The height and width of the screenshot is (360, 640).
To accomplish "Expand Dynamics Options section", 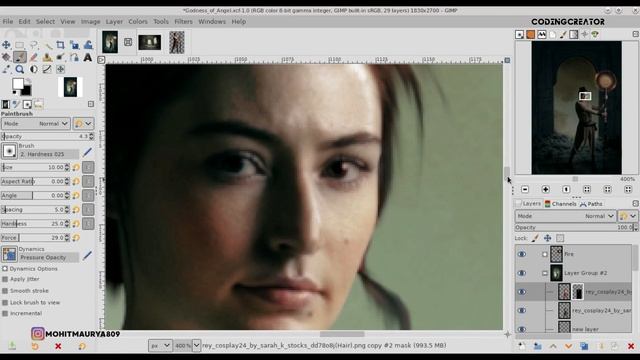I will (x=5, y=269).
